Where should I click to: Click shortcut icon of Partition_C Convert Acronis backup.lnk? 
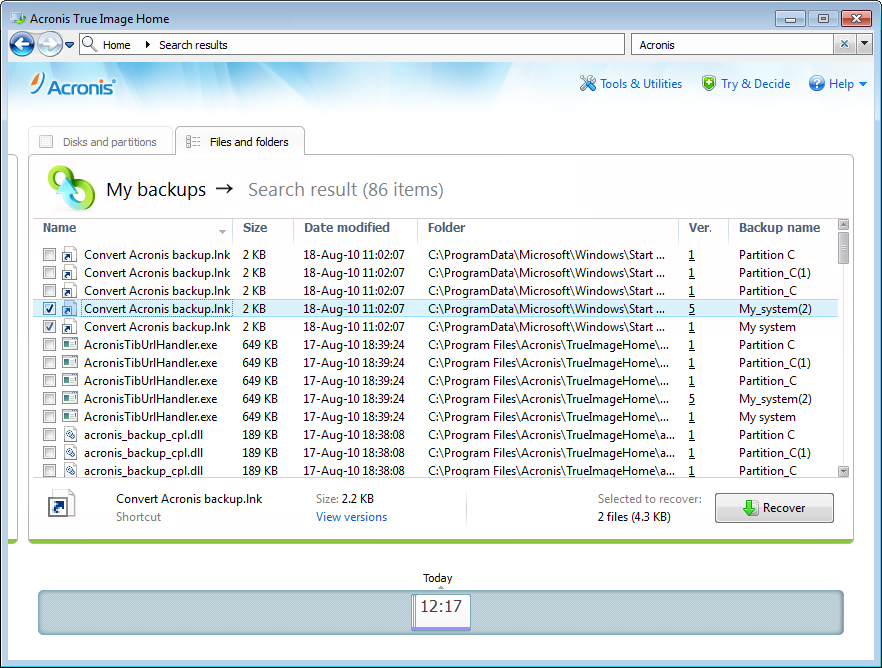coord(69,291)
